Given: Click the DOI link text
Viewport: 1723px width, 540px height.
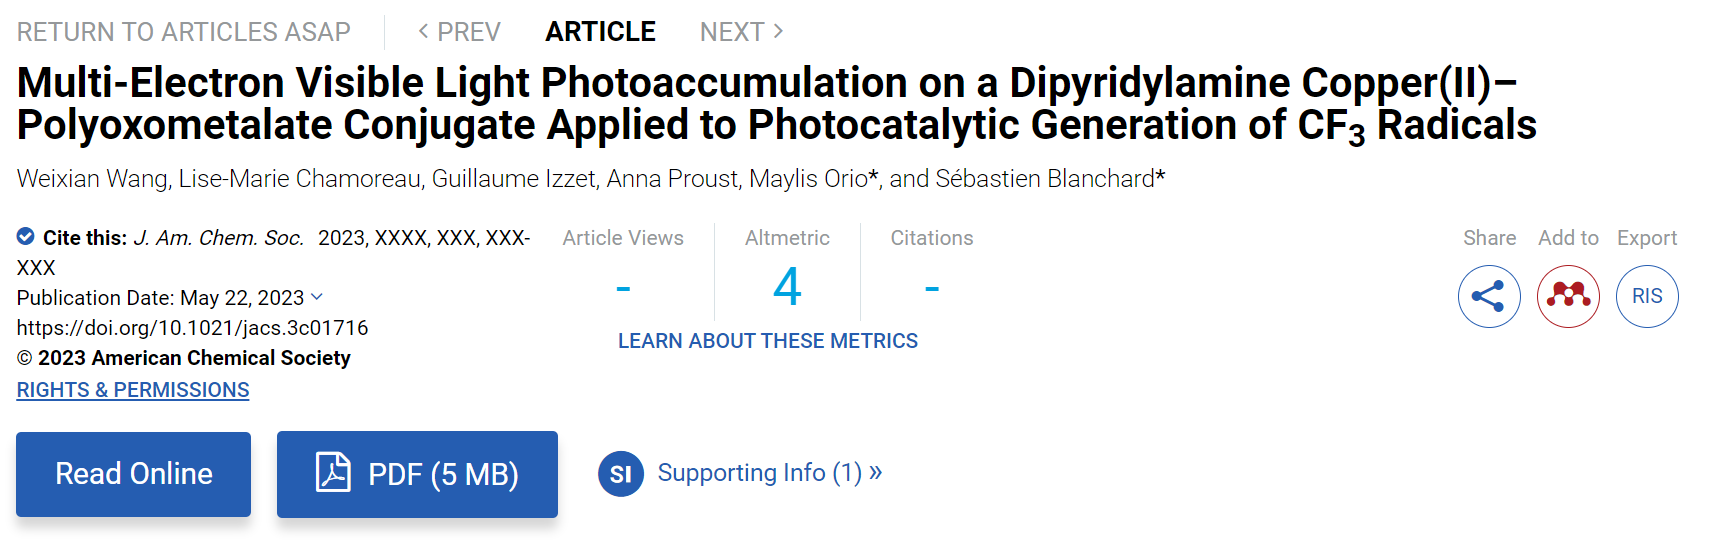Looking at the screenshot, I should coord(192,328).
